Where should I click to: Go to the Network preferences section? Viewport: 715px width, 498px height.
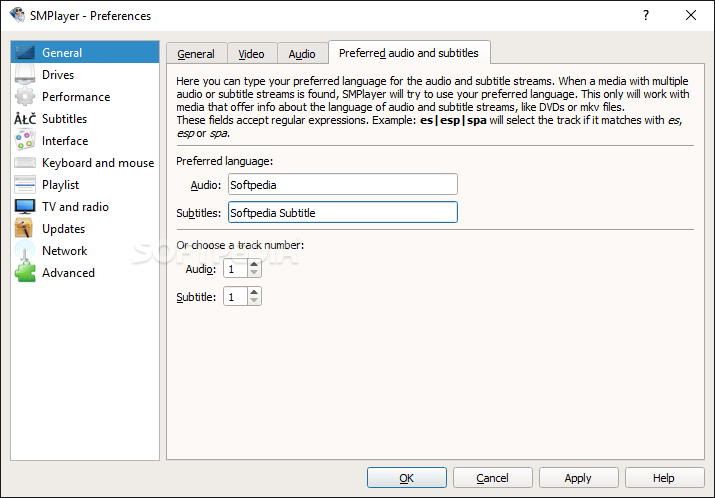(85, 250)
